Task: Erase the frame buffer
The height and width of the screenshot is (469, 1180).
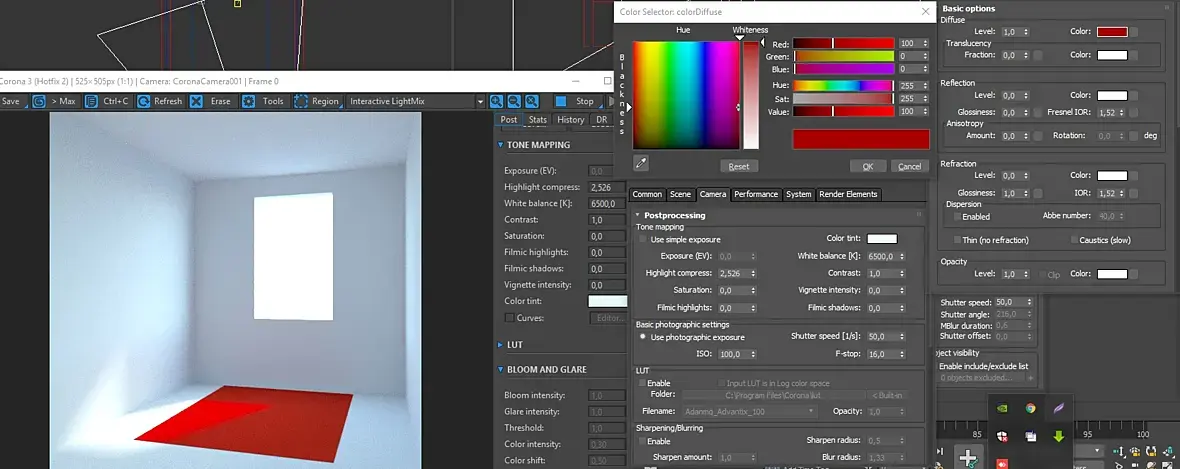Action: 211,101
